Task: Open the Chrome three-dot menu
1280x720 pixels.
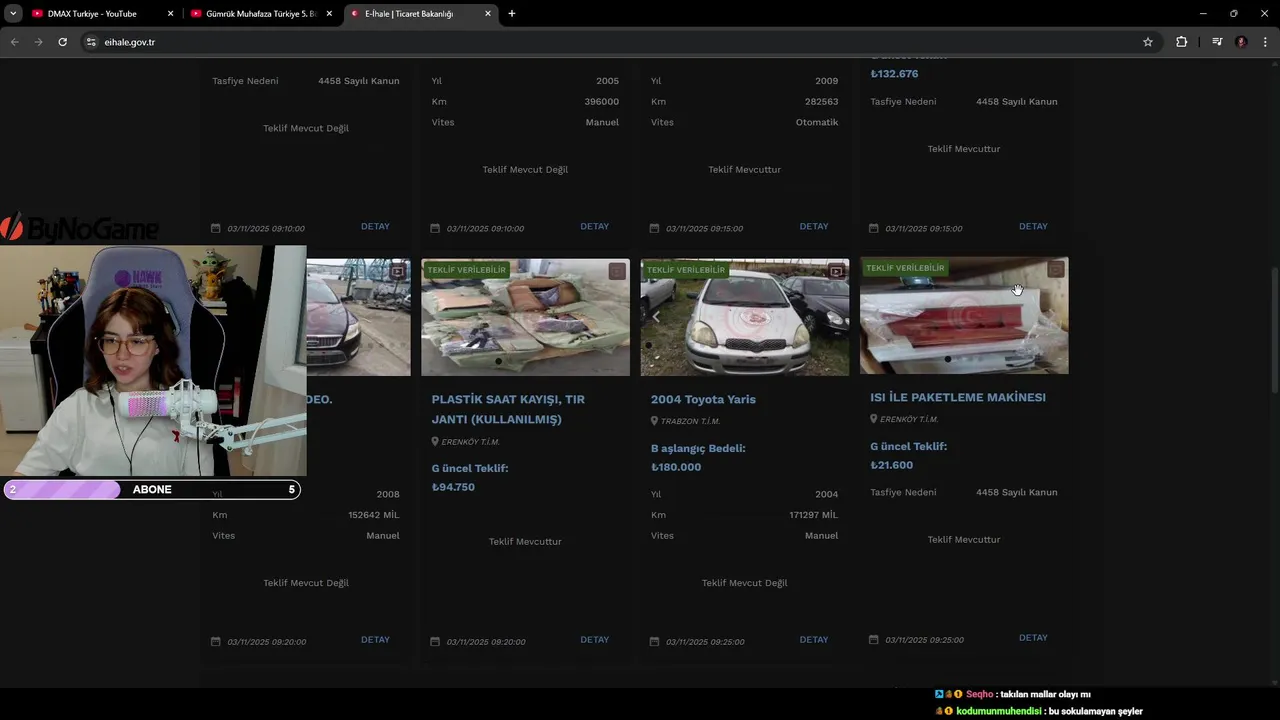Action: (x=1265, y=42)
